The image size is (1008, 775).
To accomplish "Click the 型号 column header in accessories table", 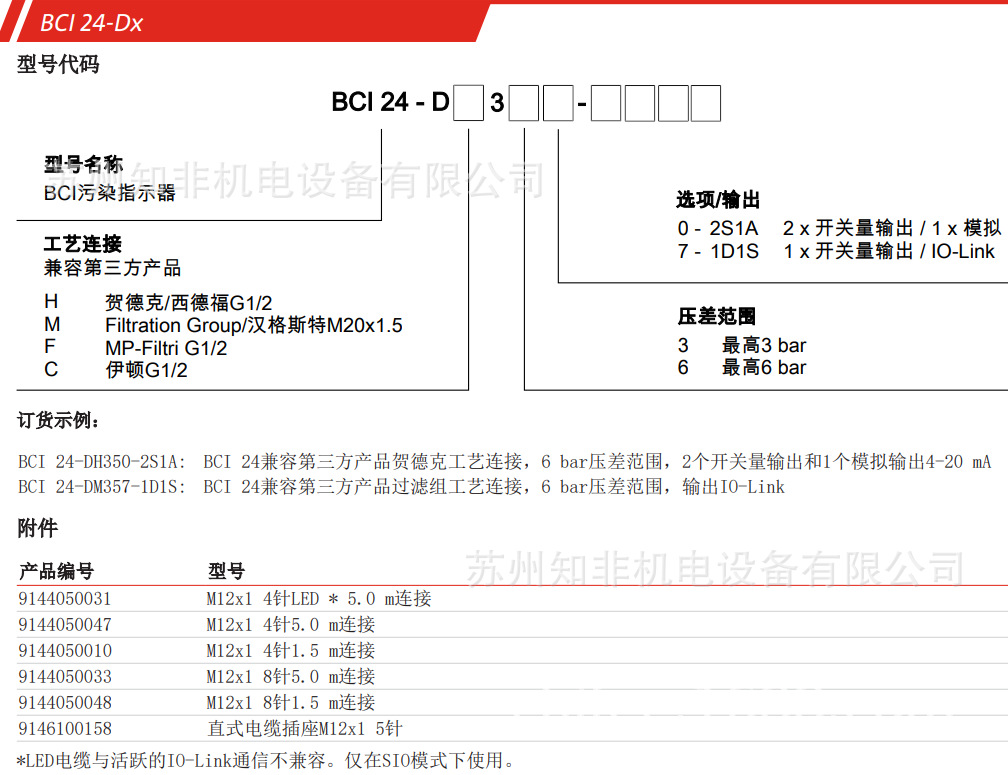I will [226, 571].
